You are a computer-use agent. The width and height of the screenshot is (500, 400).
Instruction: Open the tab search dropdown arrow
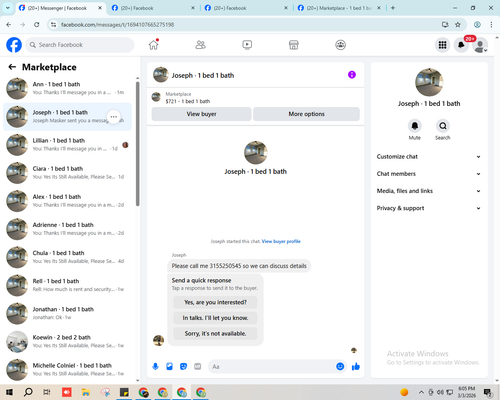[8, 8]
